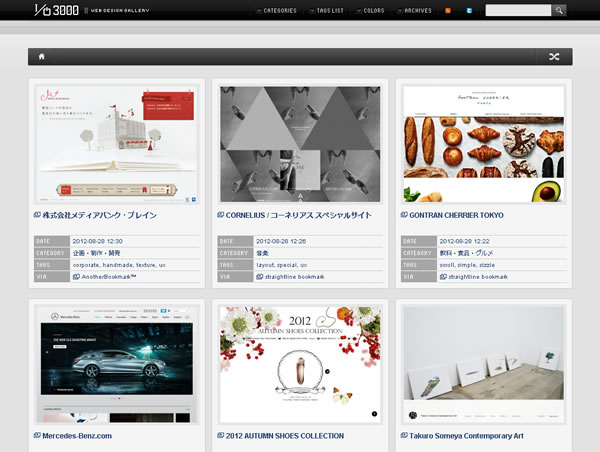The height and width of the screenshot is (452, 600).
Task: Click the date 2012-08-28 12:26
Action: point(281,241)
